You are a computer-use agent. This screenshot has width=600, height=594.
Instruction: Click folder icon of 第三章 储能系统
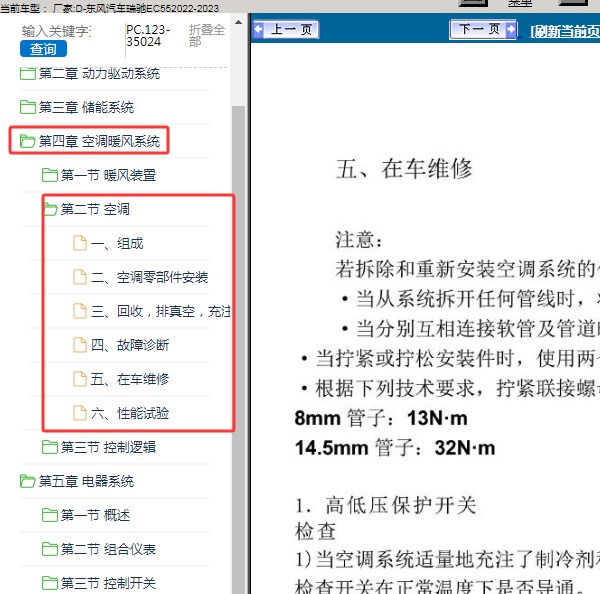[x=28, y=107]
